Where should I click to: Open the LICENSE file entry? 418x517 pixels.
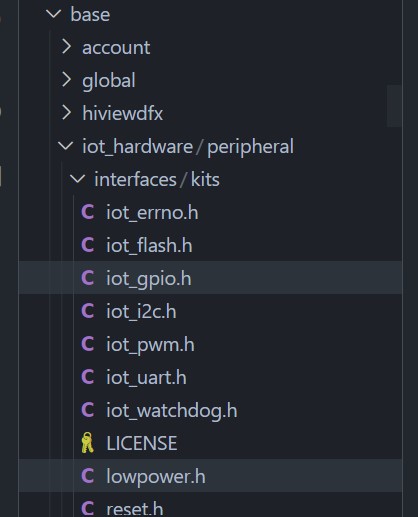[210, 443]
